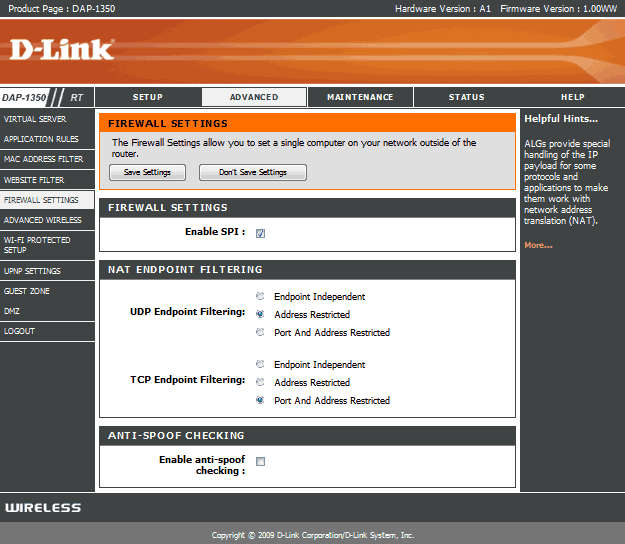Open Virtual Server in sidebar
This screenshot has width=625, height=544.
pyautogui.click(x=35, y=119)
